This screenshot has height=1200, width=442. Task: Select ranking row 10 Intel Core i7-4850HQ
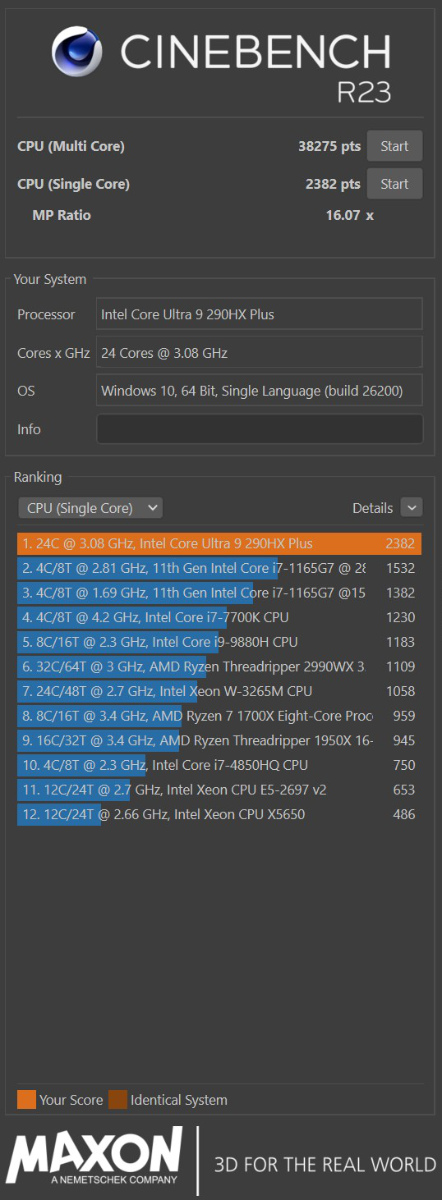220,765
